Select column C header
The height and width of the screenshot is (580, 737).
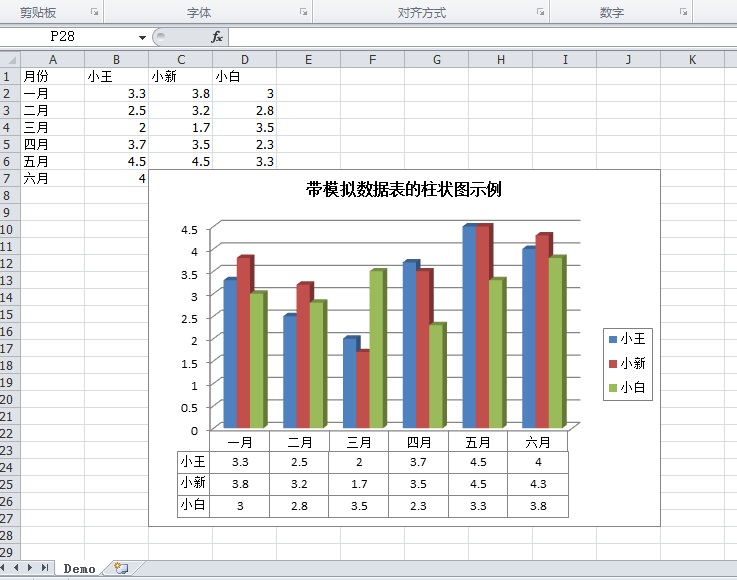(x=181, y=60)
